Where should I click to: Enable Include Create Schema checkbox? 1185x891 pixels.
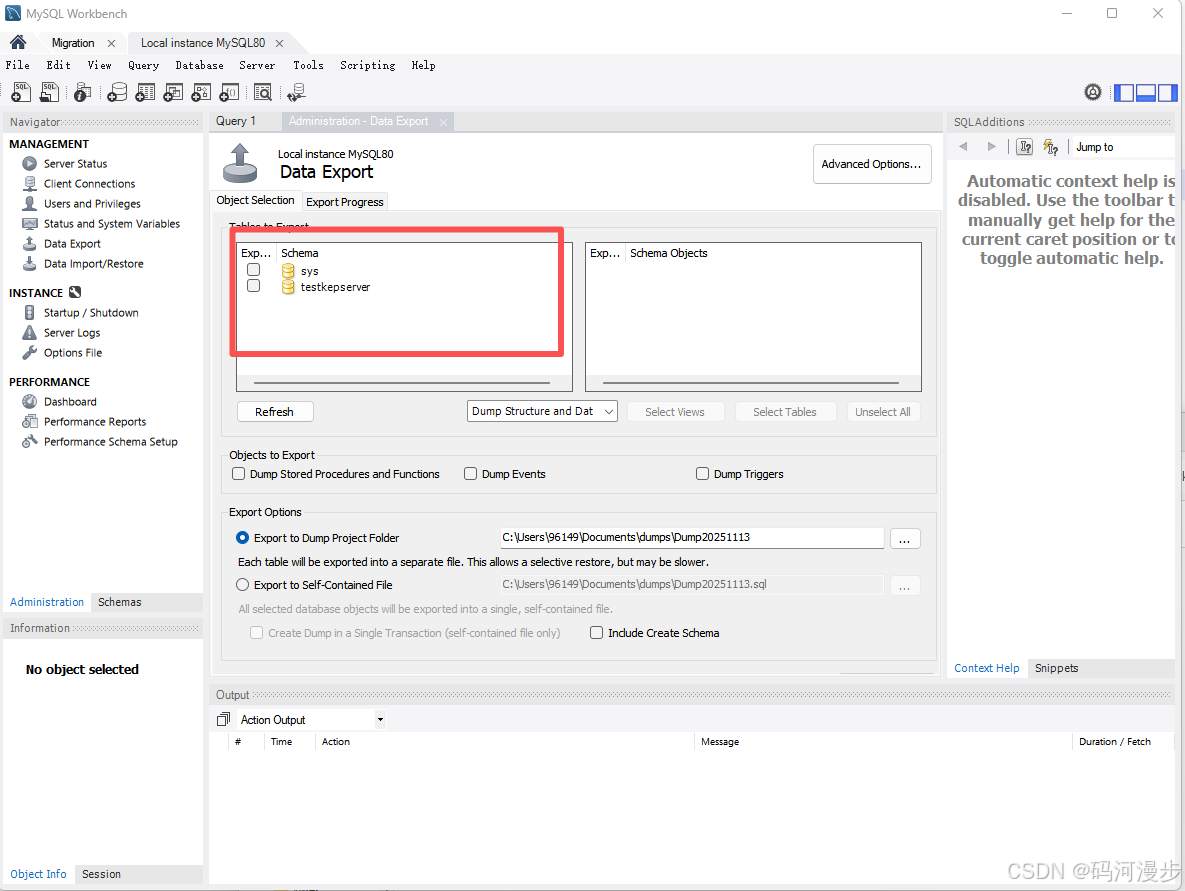[x=597, y=633]
